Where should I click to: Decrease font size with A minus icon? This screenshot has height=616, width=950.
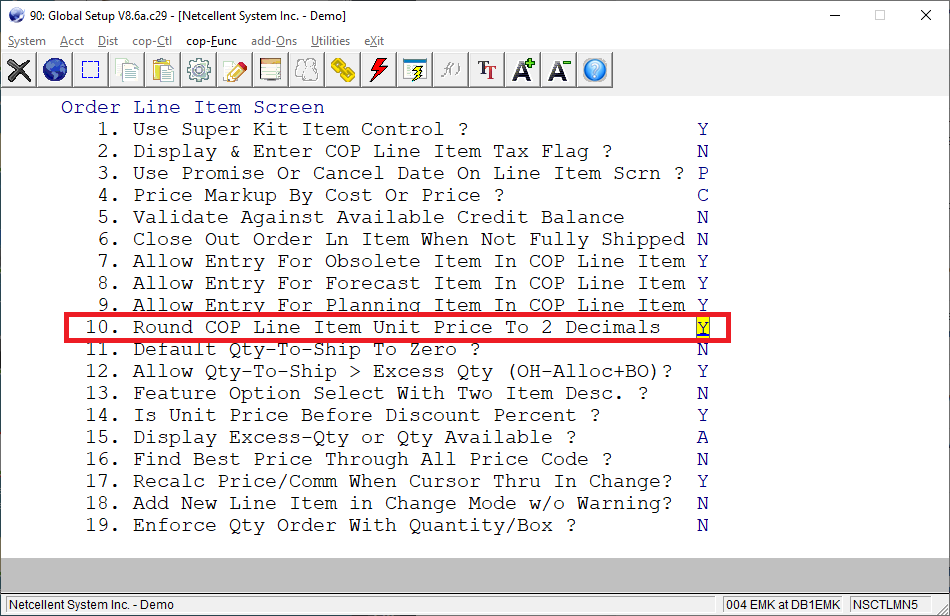[x=559, y=70]
